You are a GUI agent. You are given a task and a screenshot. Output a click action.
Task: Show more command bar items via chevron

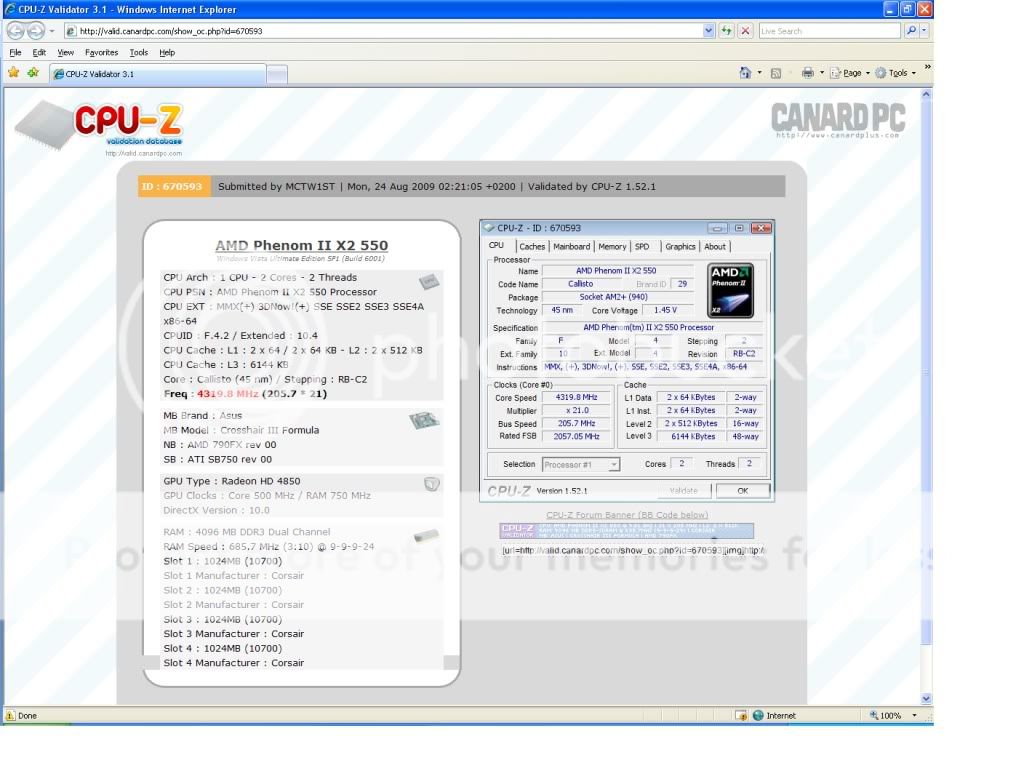coord(927,67)
